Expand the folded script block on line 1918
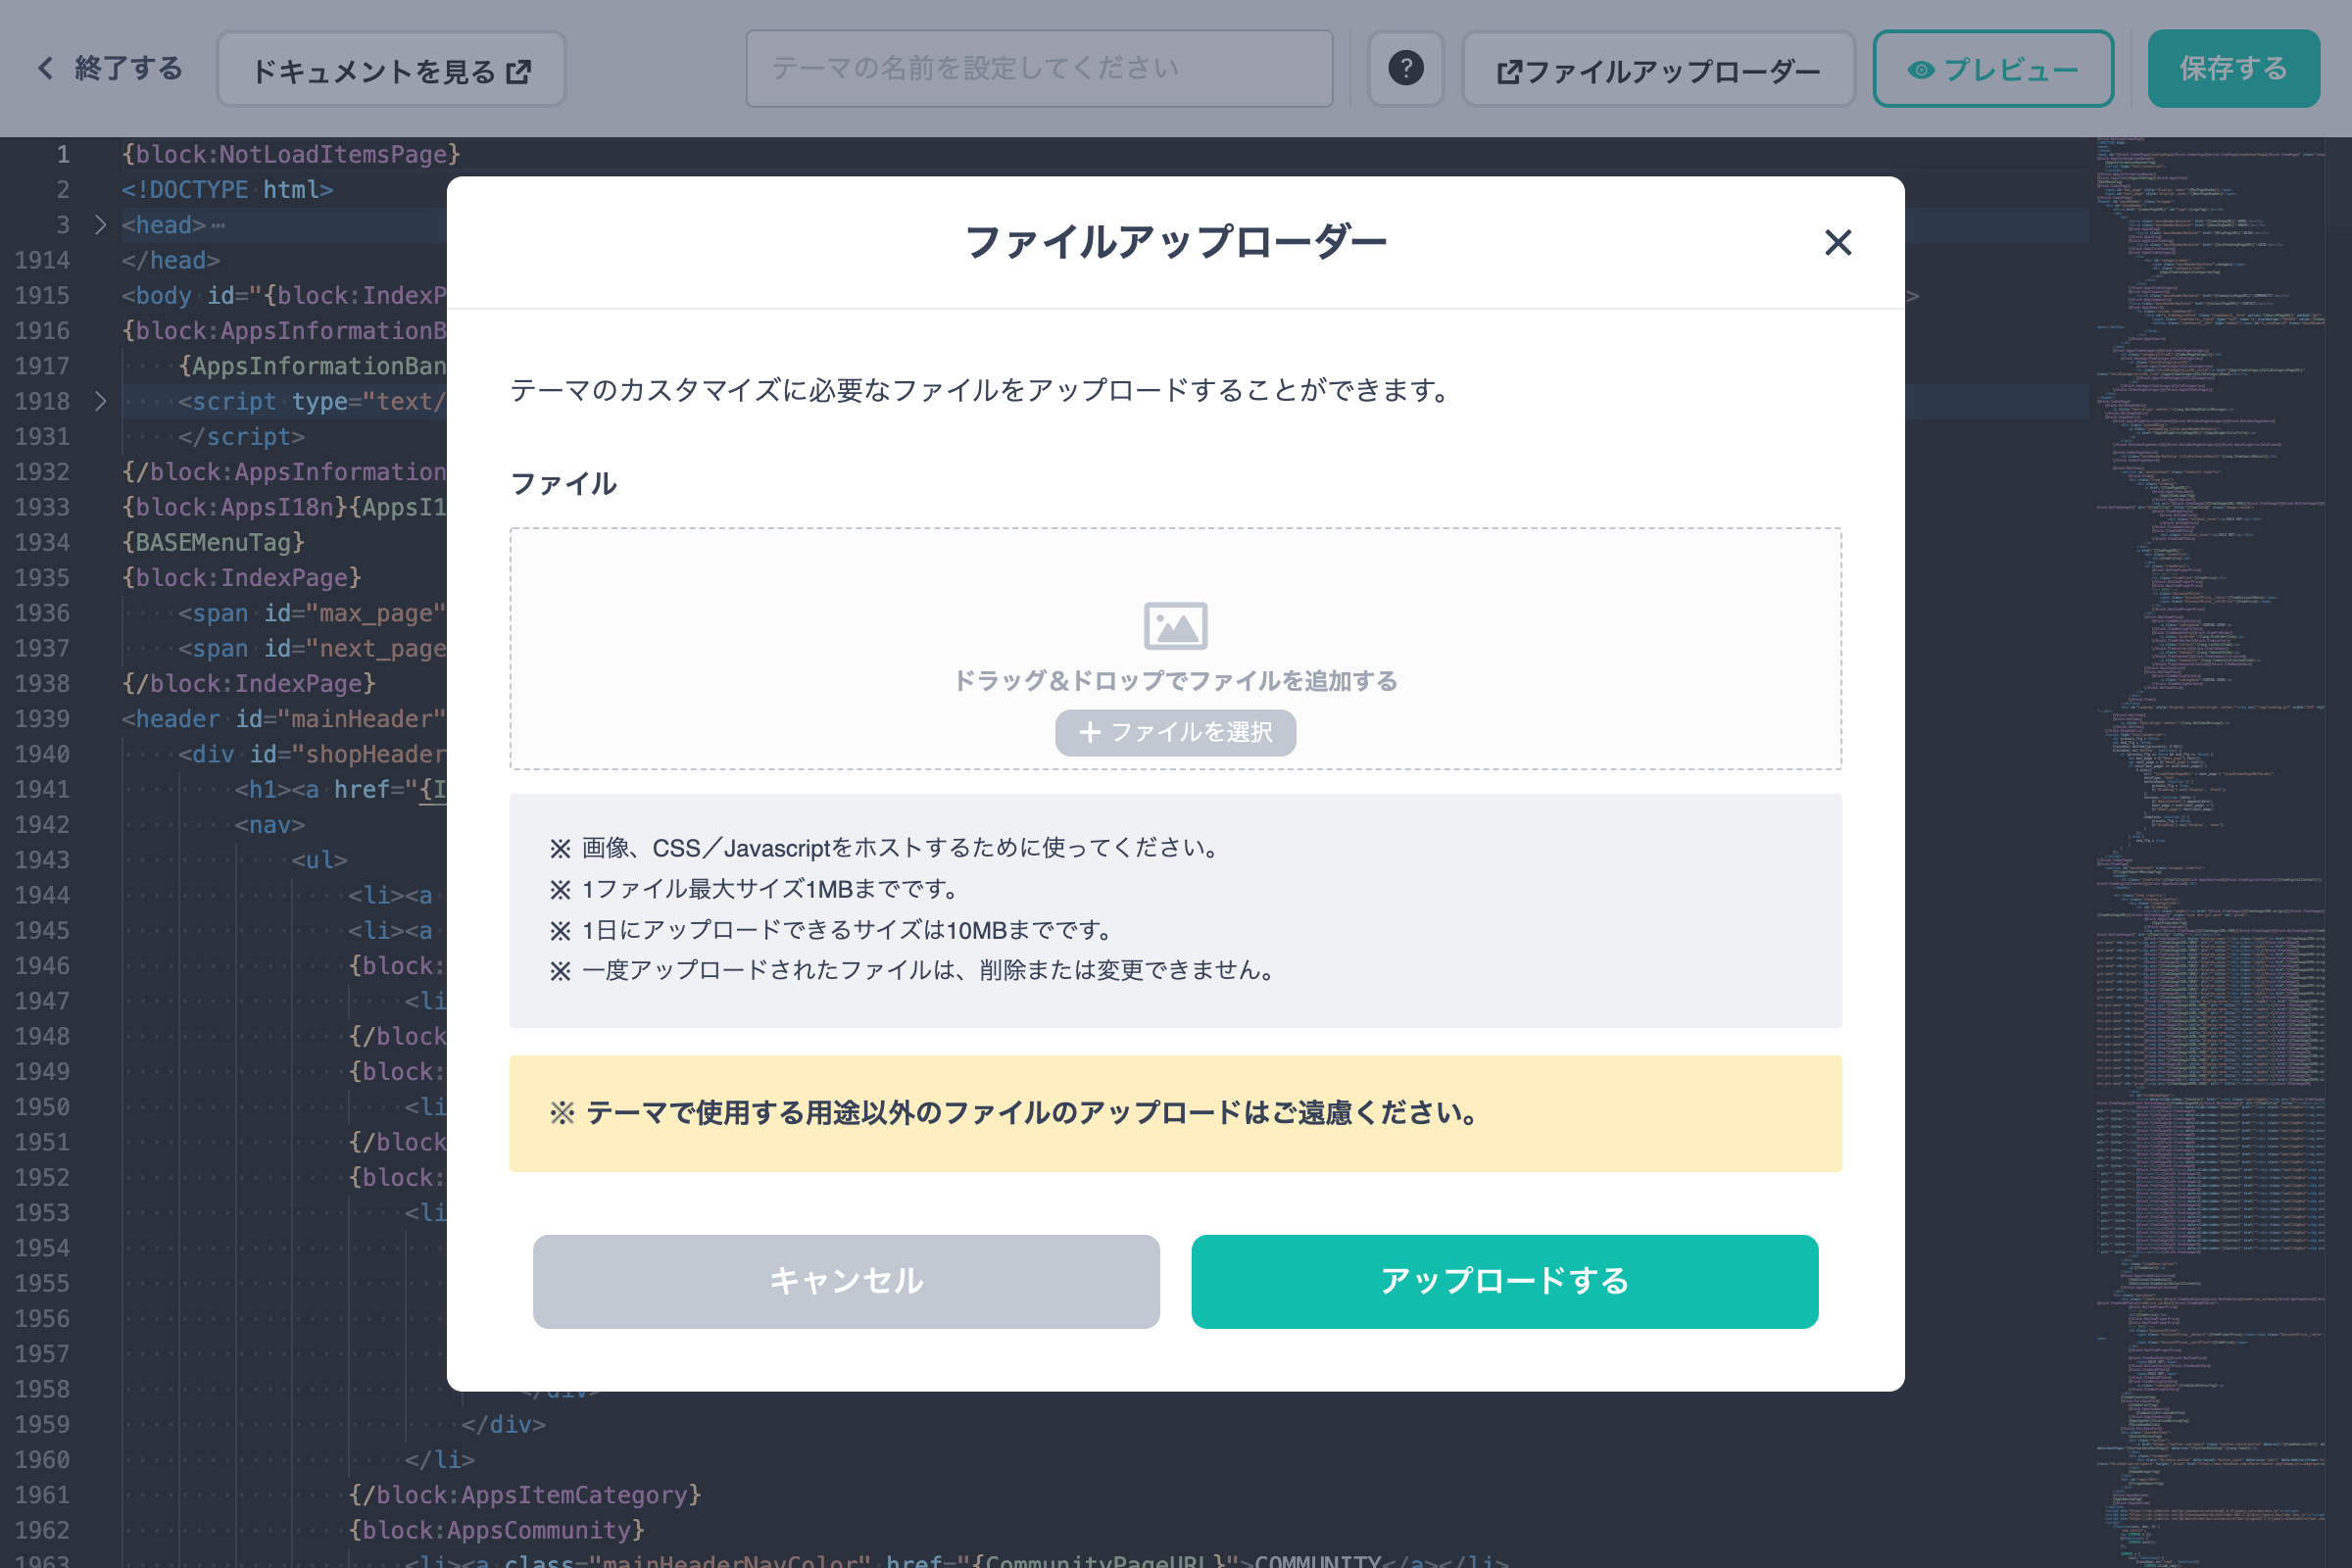 pyautogui.click(x=100, y=401)
